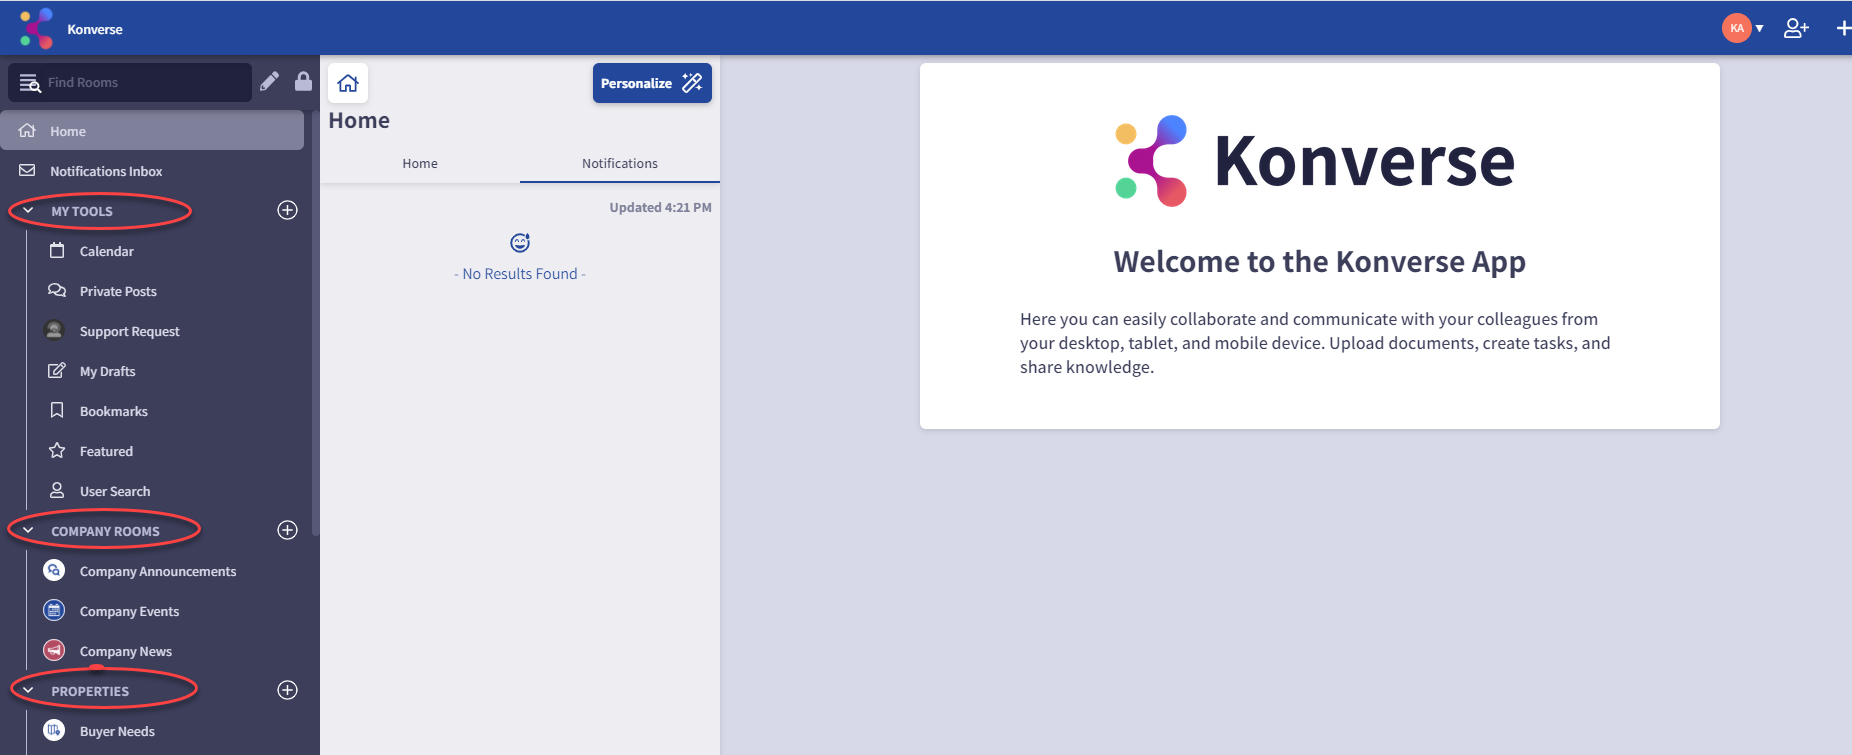Switch to the Notifications tab
This screenshot has height=755, width=1852.
pos(620,163)
